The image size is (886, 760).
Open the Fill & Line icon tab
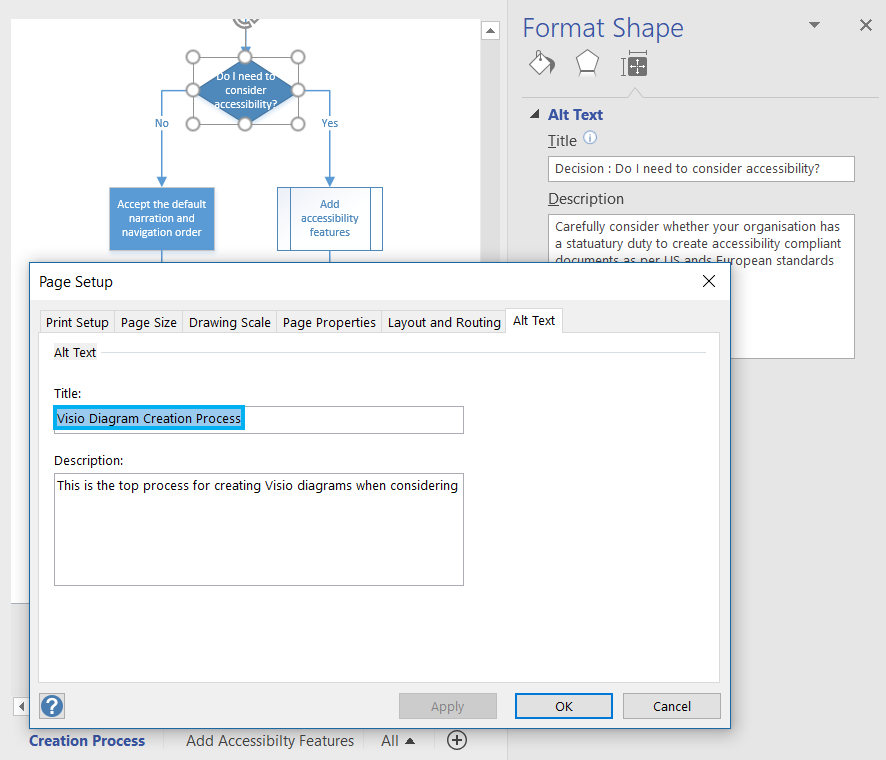click(x=542, y=63)
